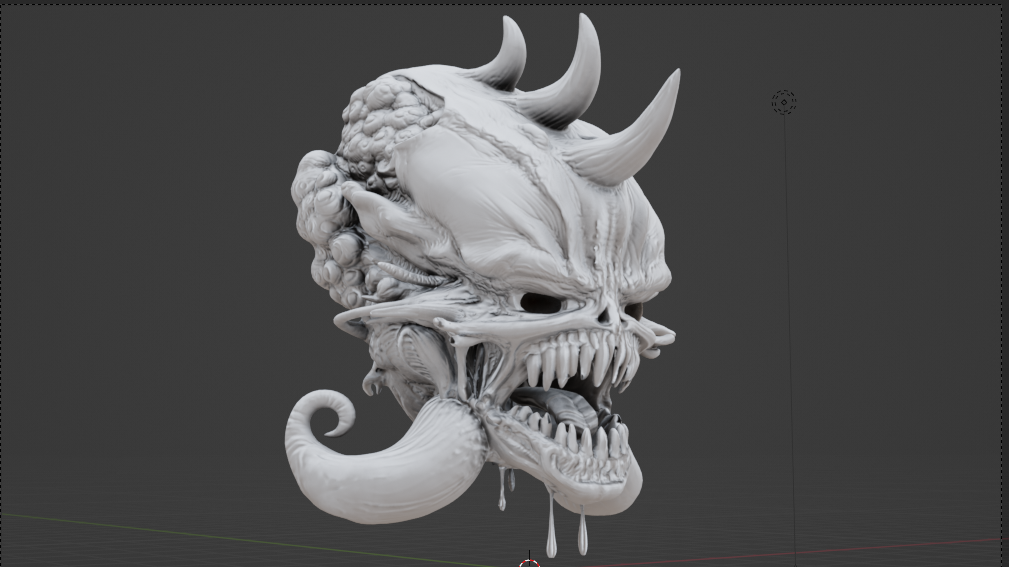Click the dark eye socket on the skull
The height and width of the screenshot is (567, 1009).
click(x=541, y=303)
